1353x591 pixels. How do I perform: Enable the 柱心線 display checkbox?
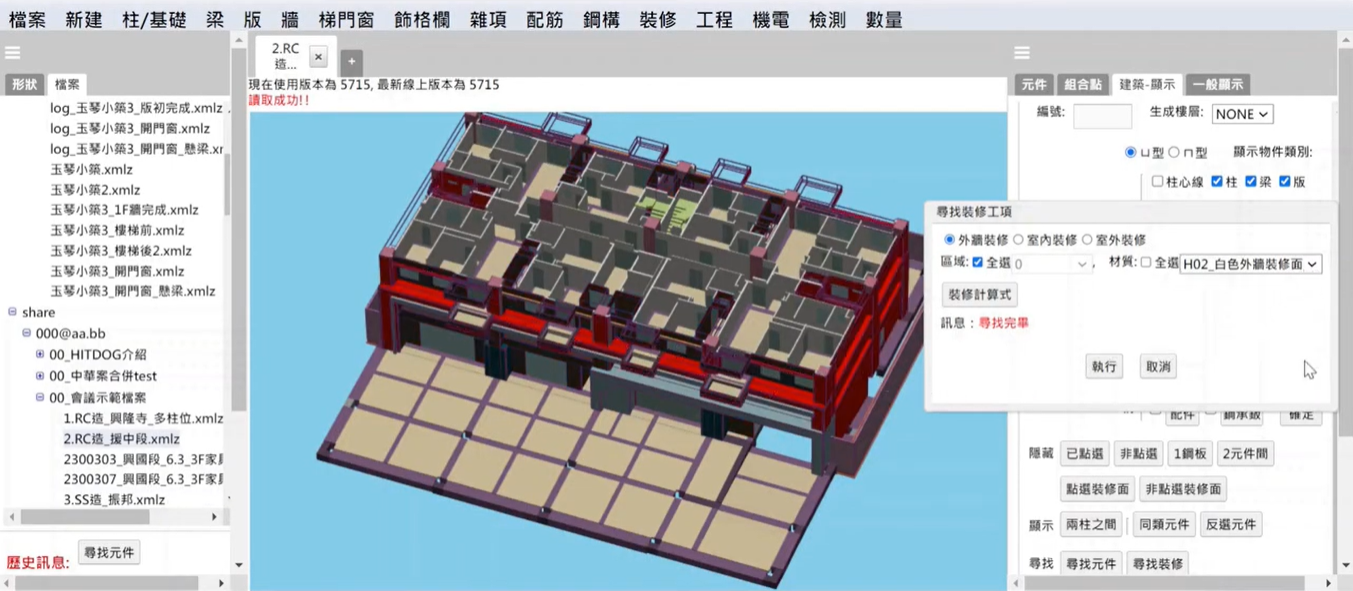[1157, 182]
